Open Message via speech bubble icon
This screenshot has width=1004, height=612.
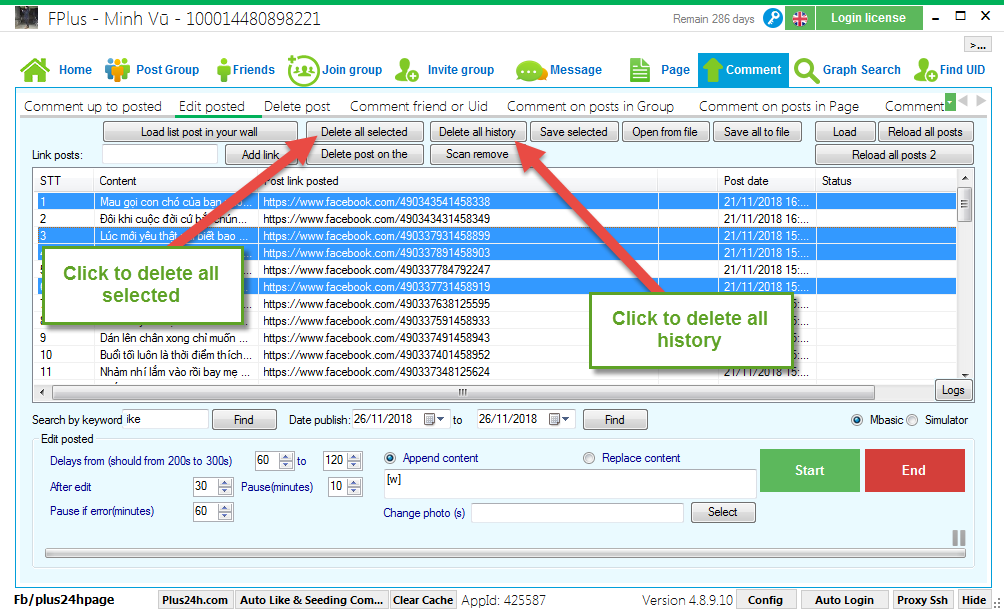530,70
